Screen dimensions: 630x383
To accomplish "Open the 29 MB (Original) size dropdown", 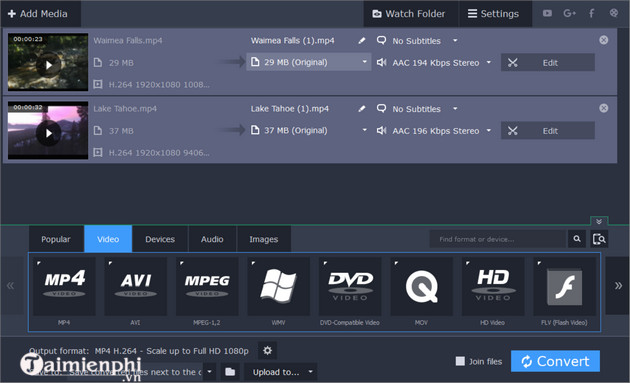I will (309, 62).
